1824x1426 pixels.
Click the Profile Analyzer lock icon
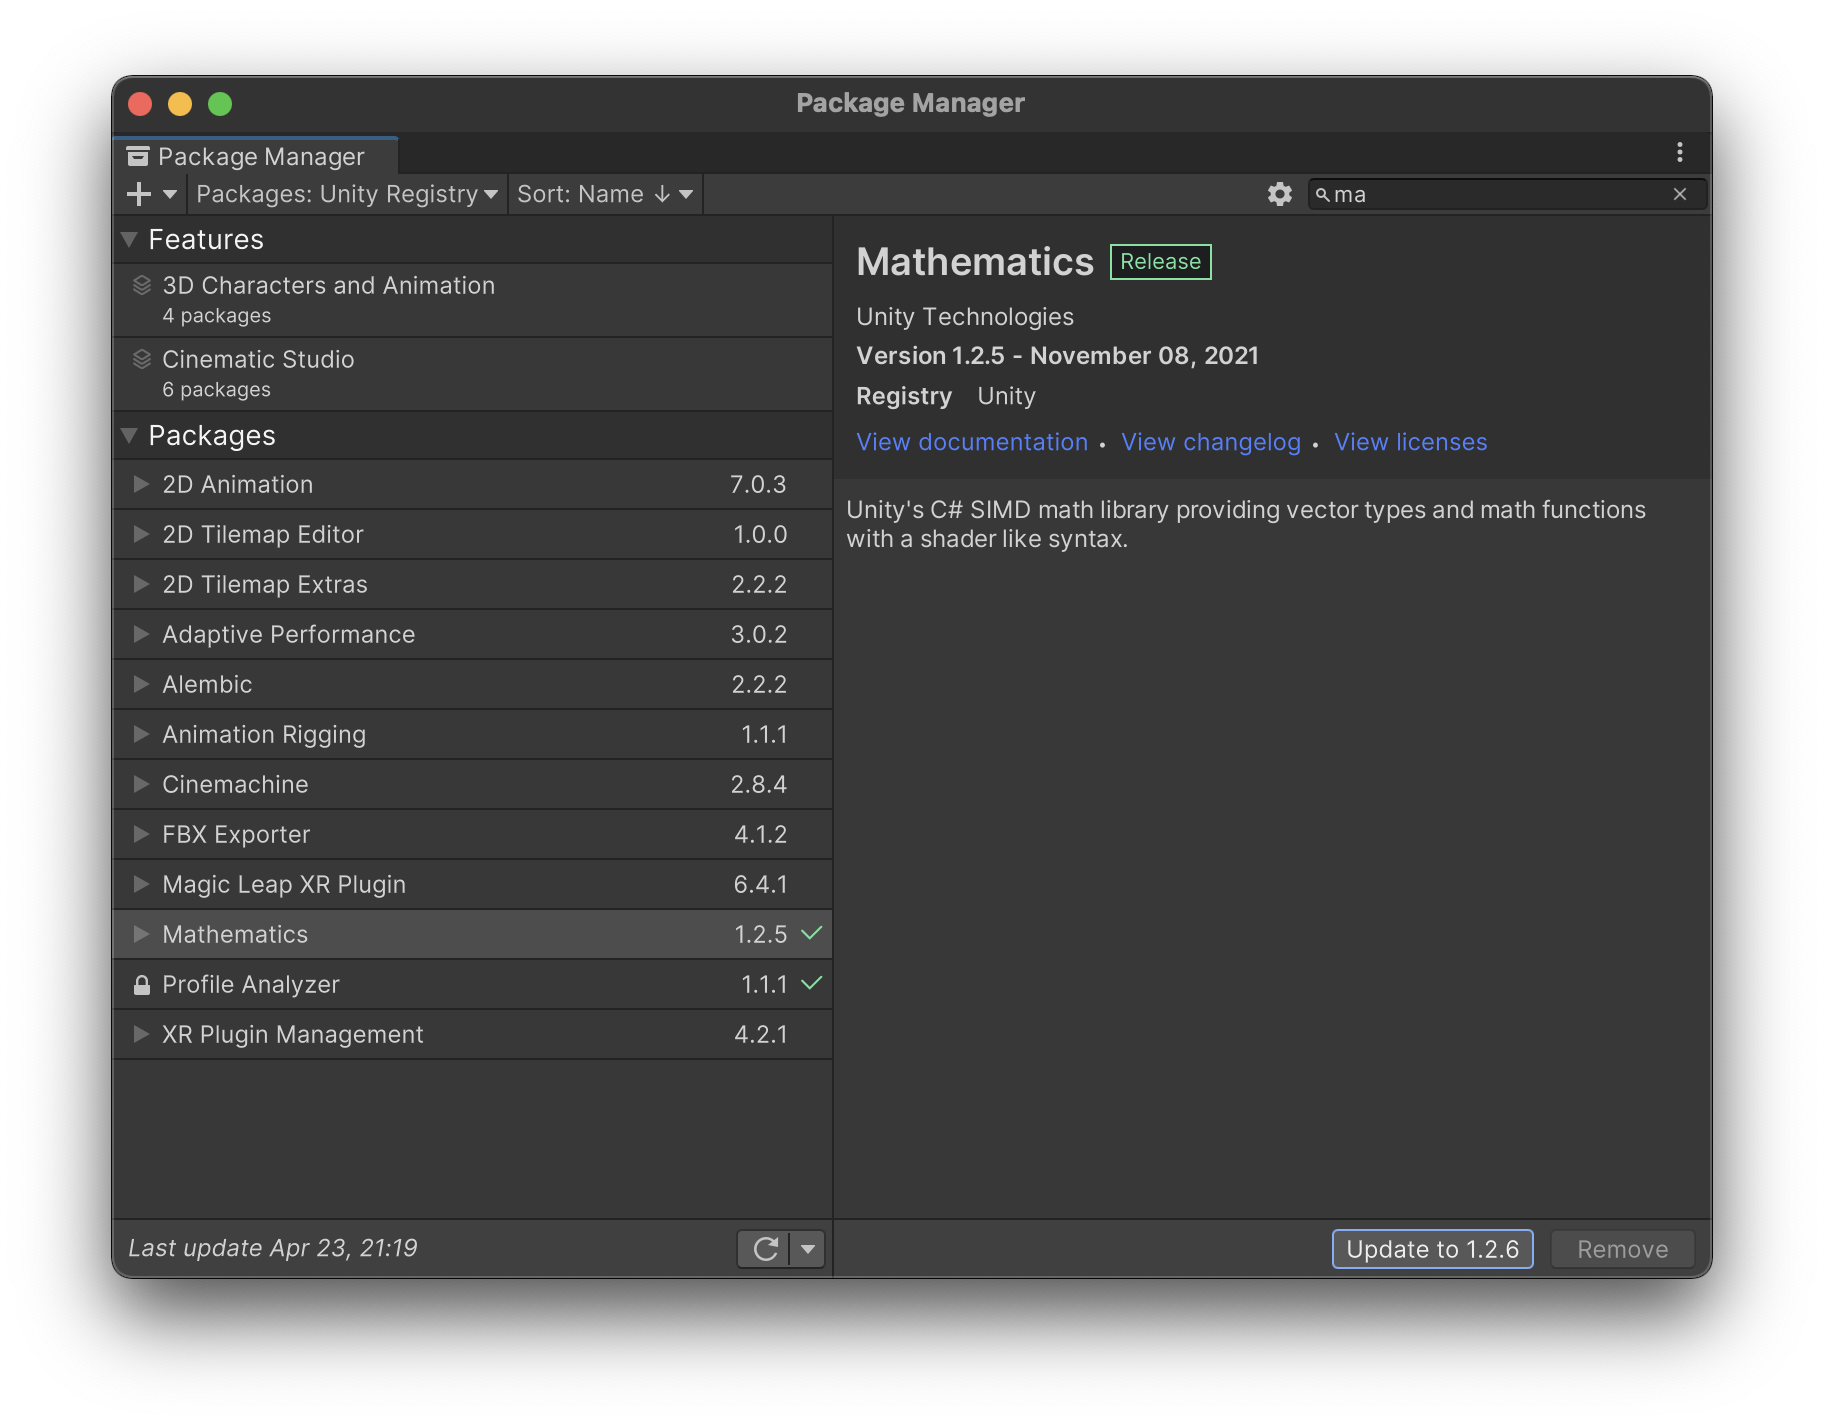tap(142, 985)
